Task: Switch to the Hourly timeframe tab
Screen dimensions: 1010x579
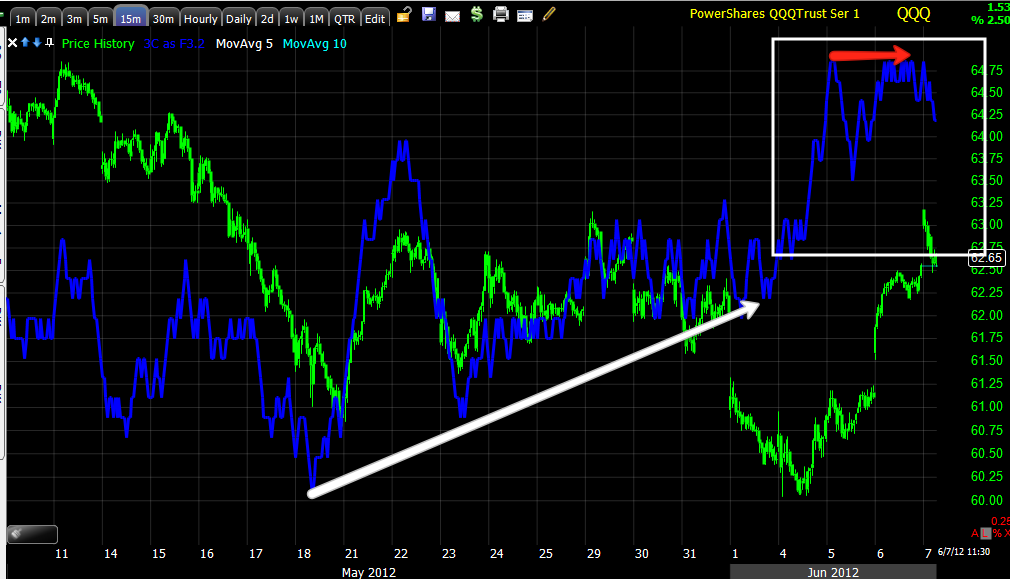Action: click(x=201, y=17)
